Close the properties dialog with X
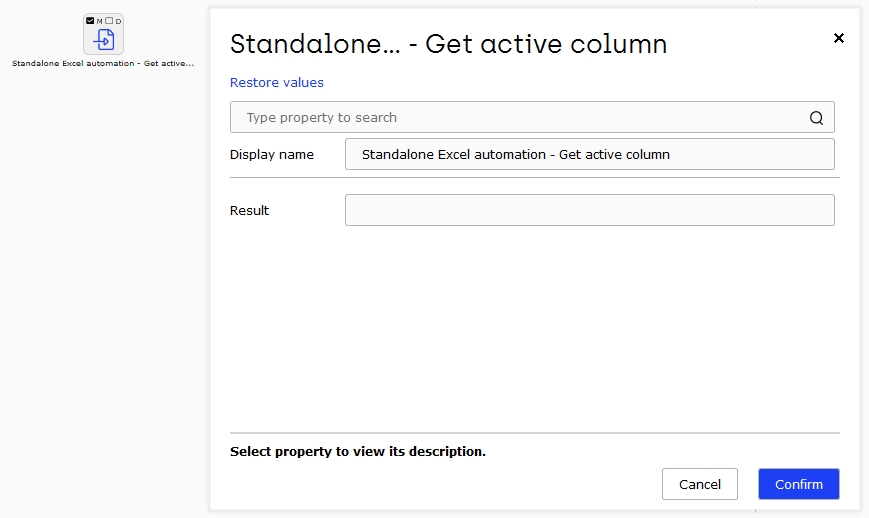The width and height of the screenshot is (869, 518). point(839,38)
